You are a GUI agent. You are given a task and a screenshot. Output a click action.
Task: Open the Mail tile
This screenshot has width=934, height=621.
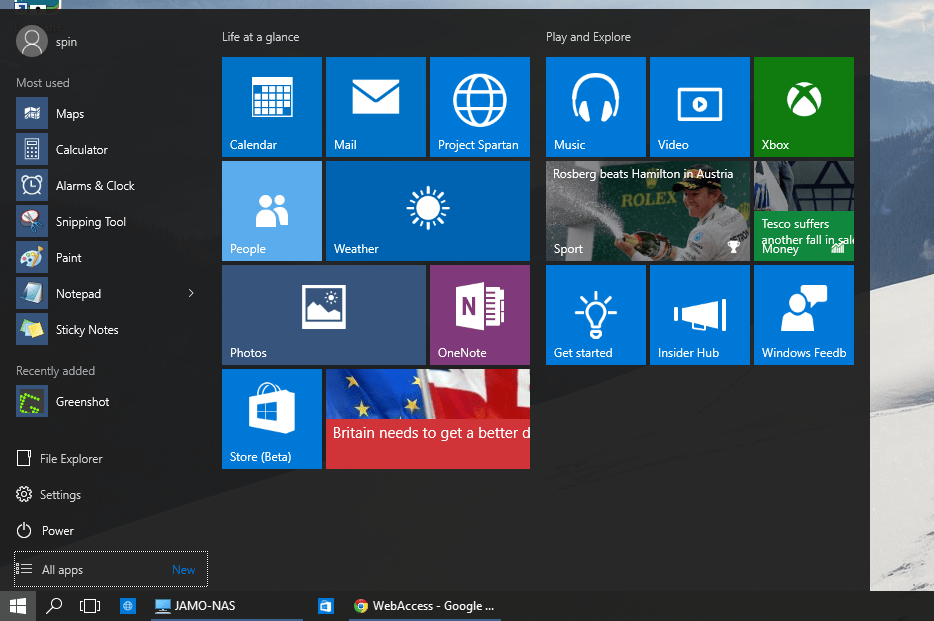[376, 107]
